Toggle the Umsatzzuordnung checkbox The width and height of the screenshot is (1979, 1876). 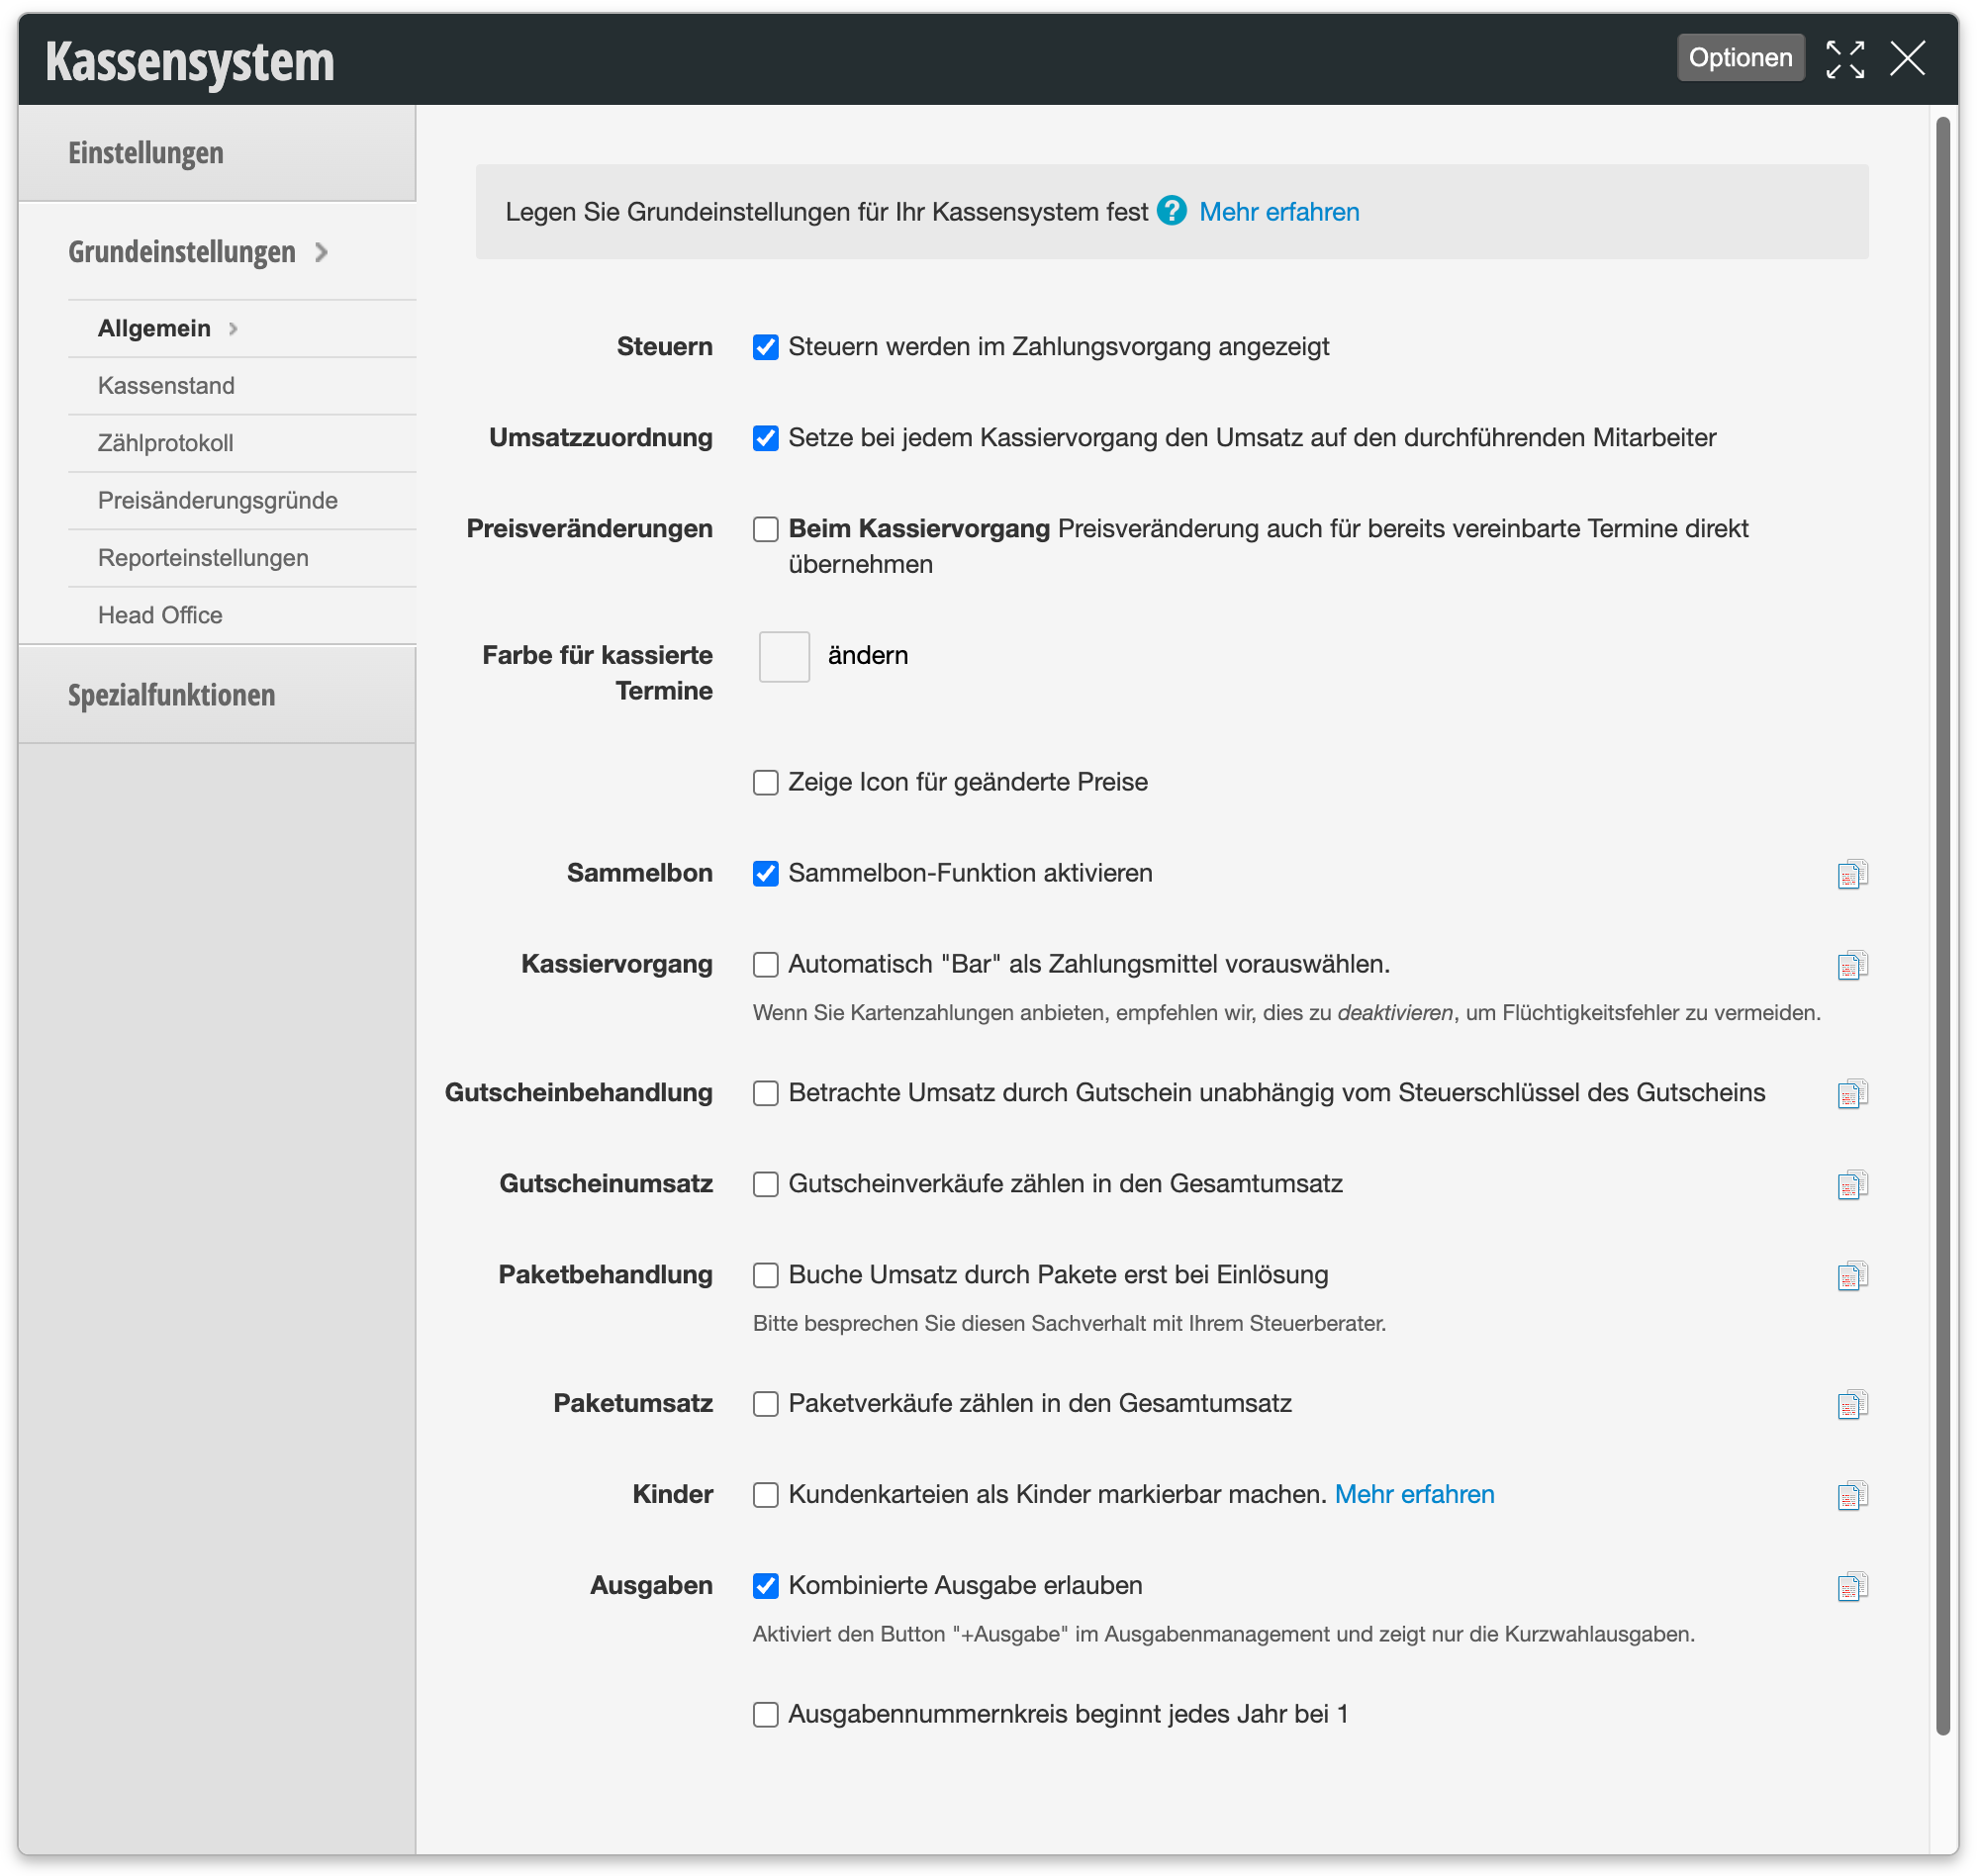[765, 438]
